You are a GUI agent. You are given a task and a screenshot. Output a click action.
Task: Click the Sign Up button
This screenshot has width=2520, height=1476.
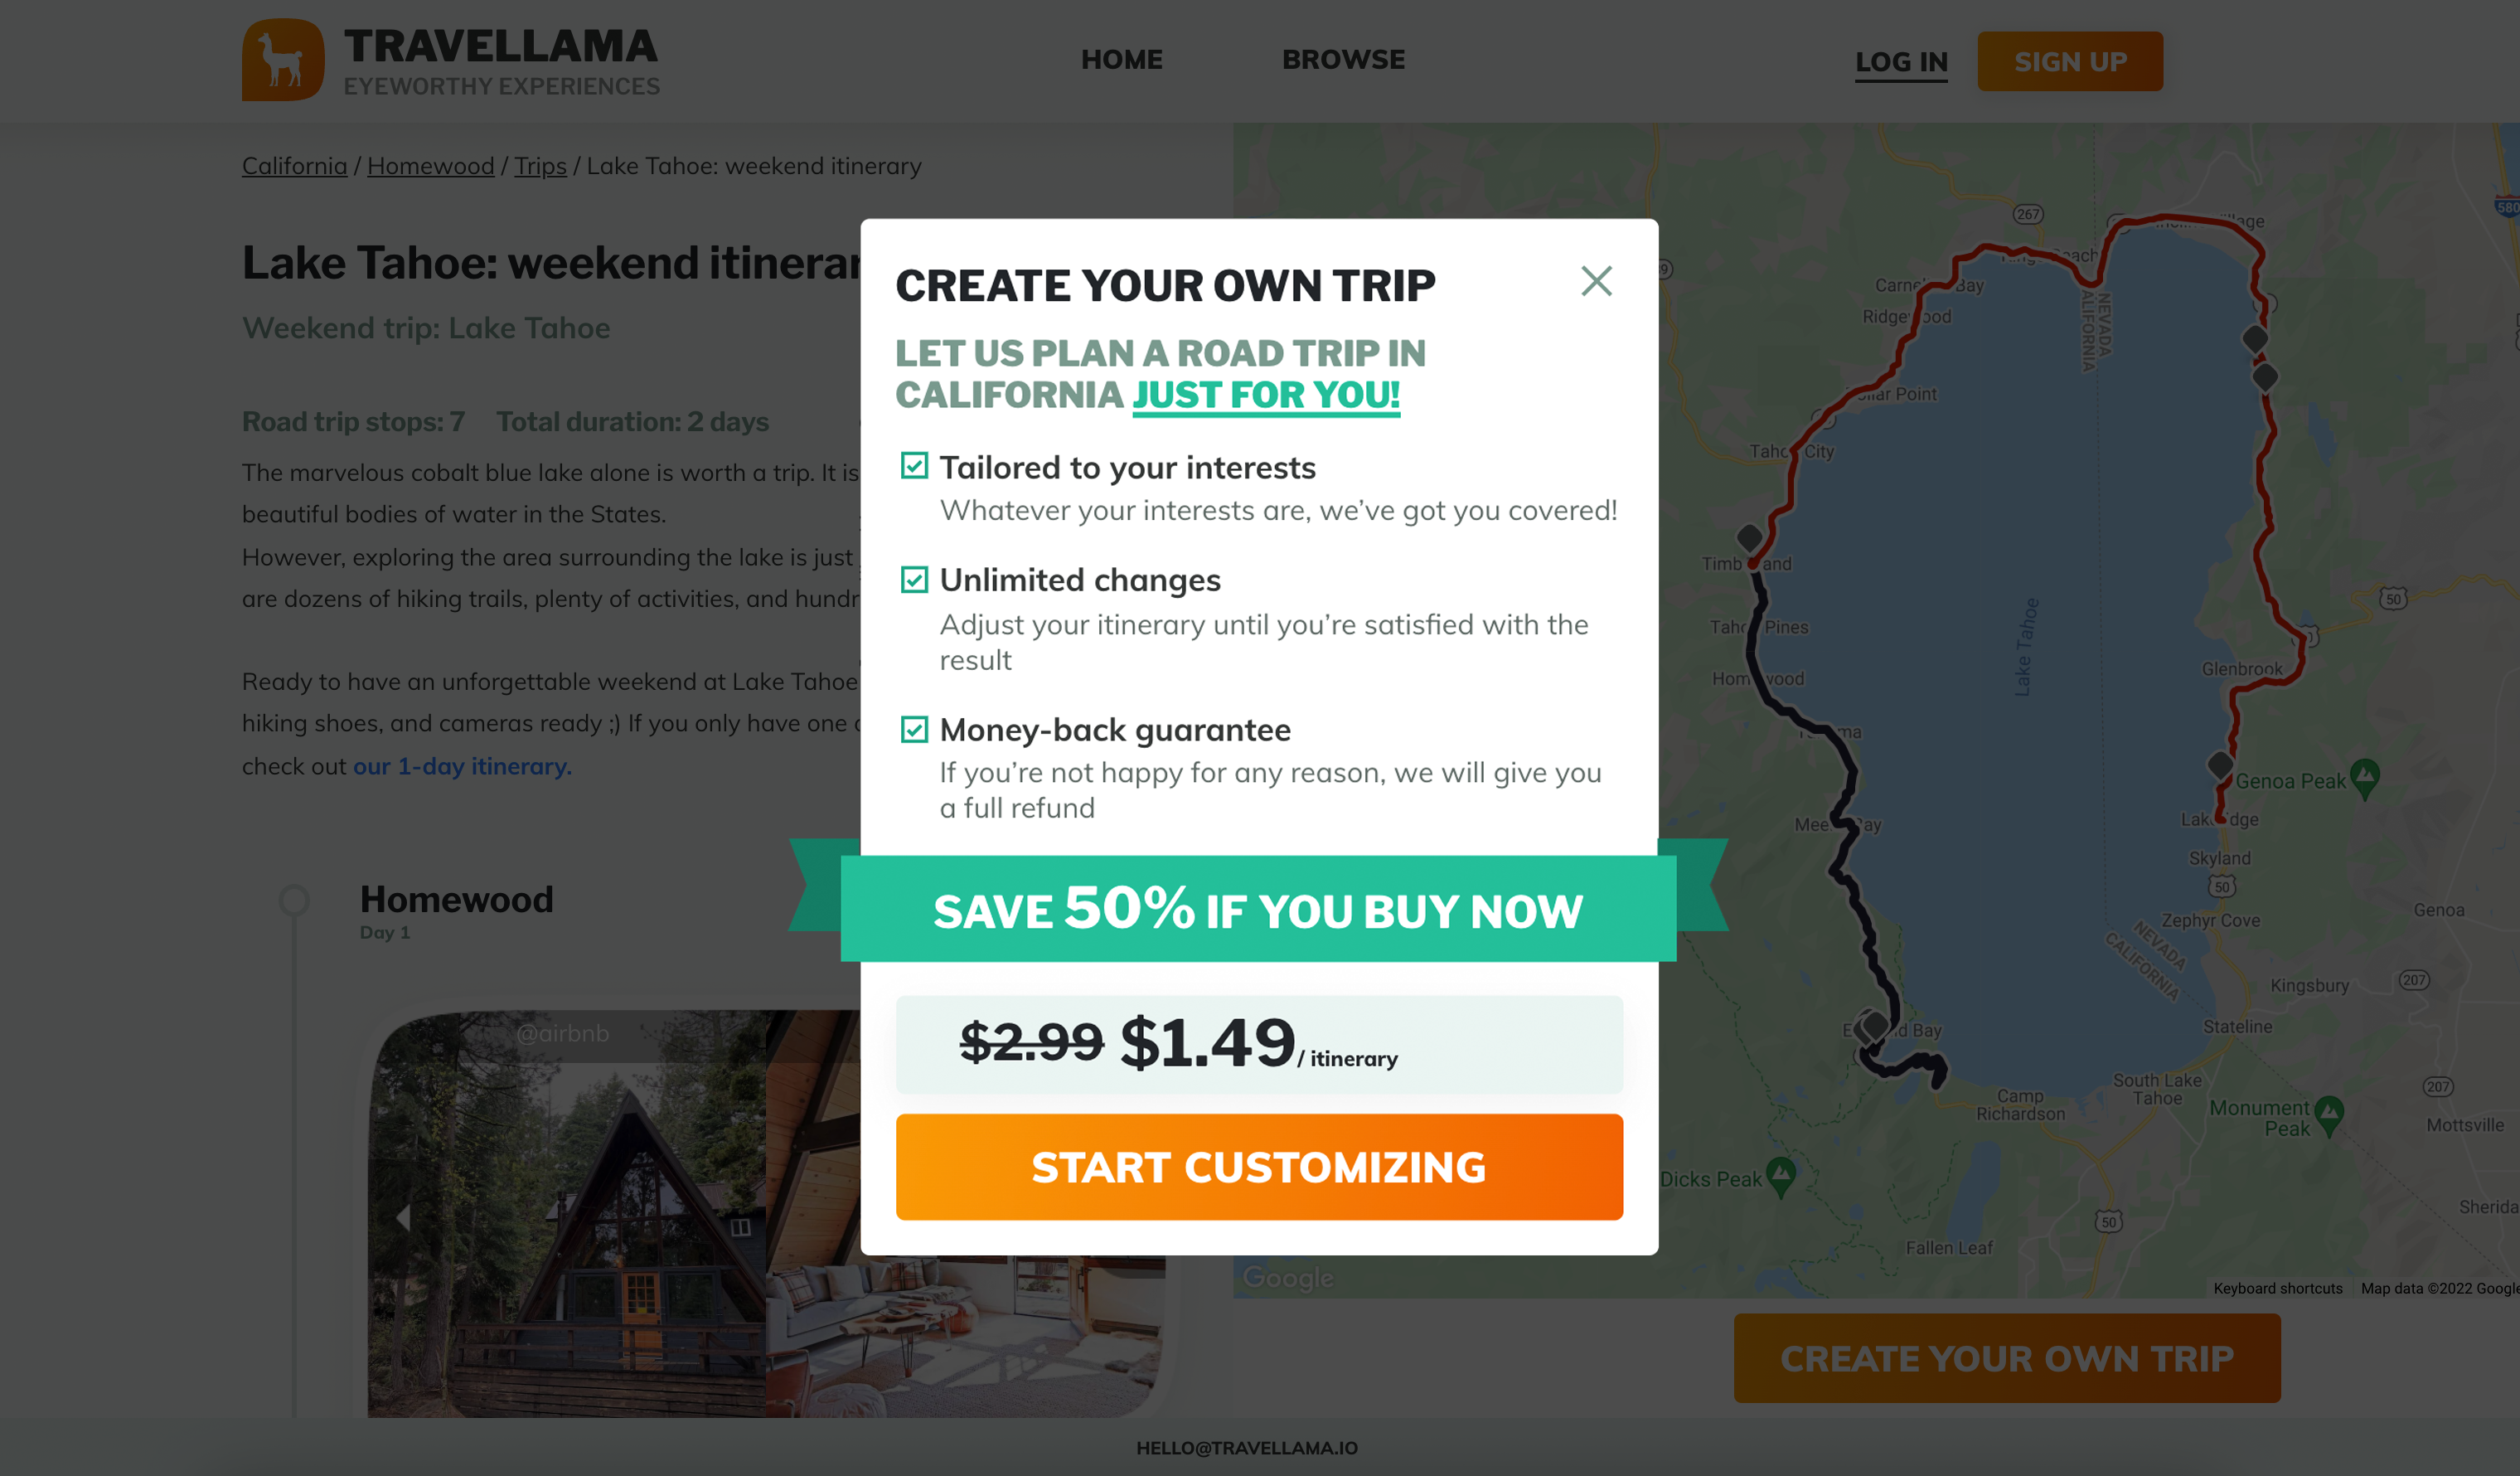[x=2069, y=62]
